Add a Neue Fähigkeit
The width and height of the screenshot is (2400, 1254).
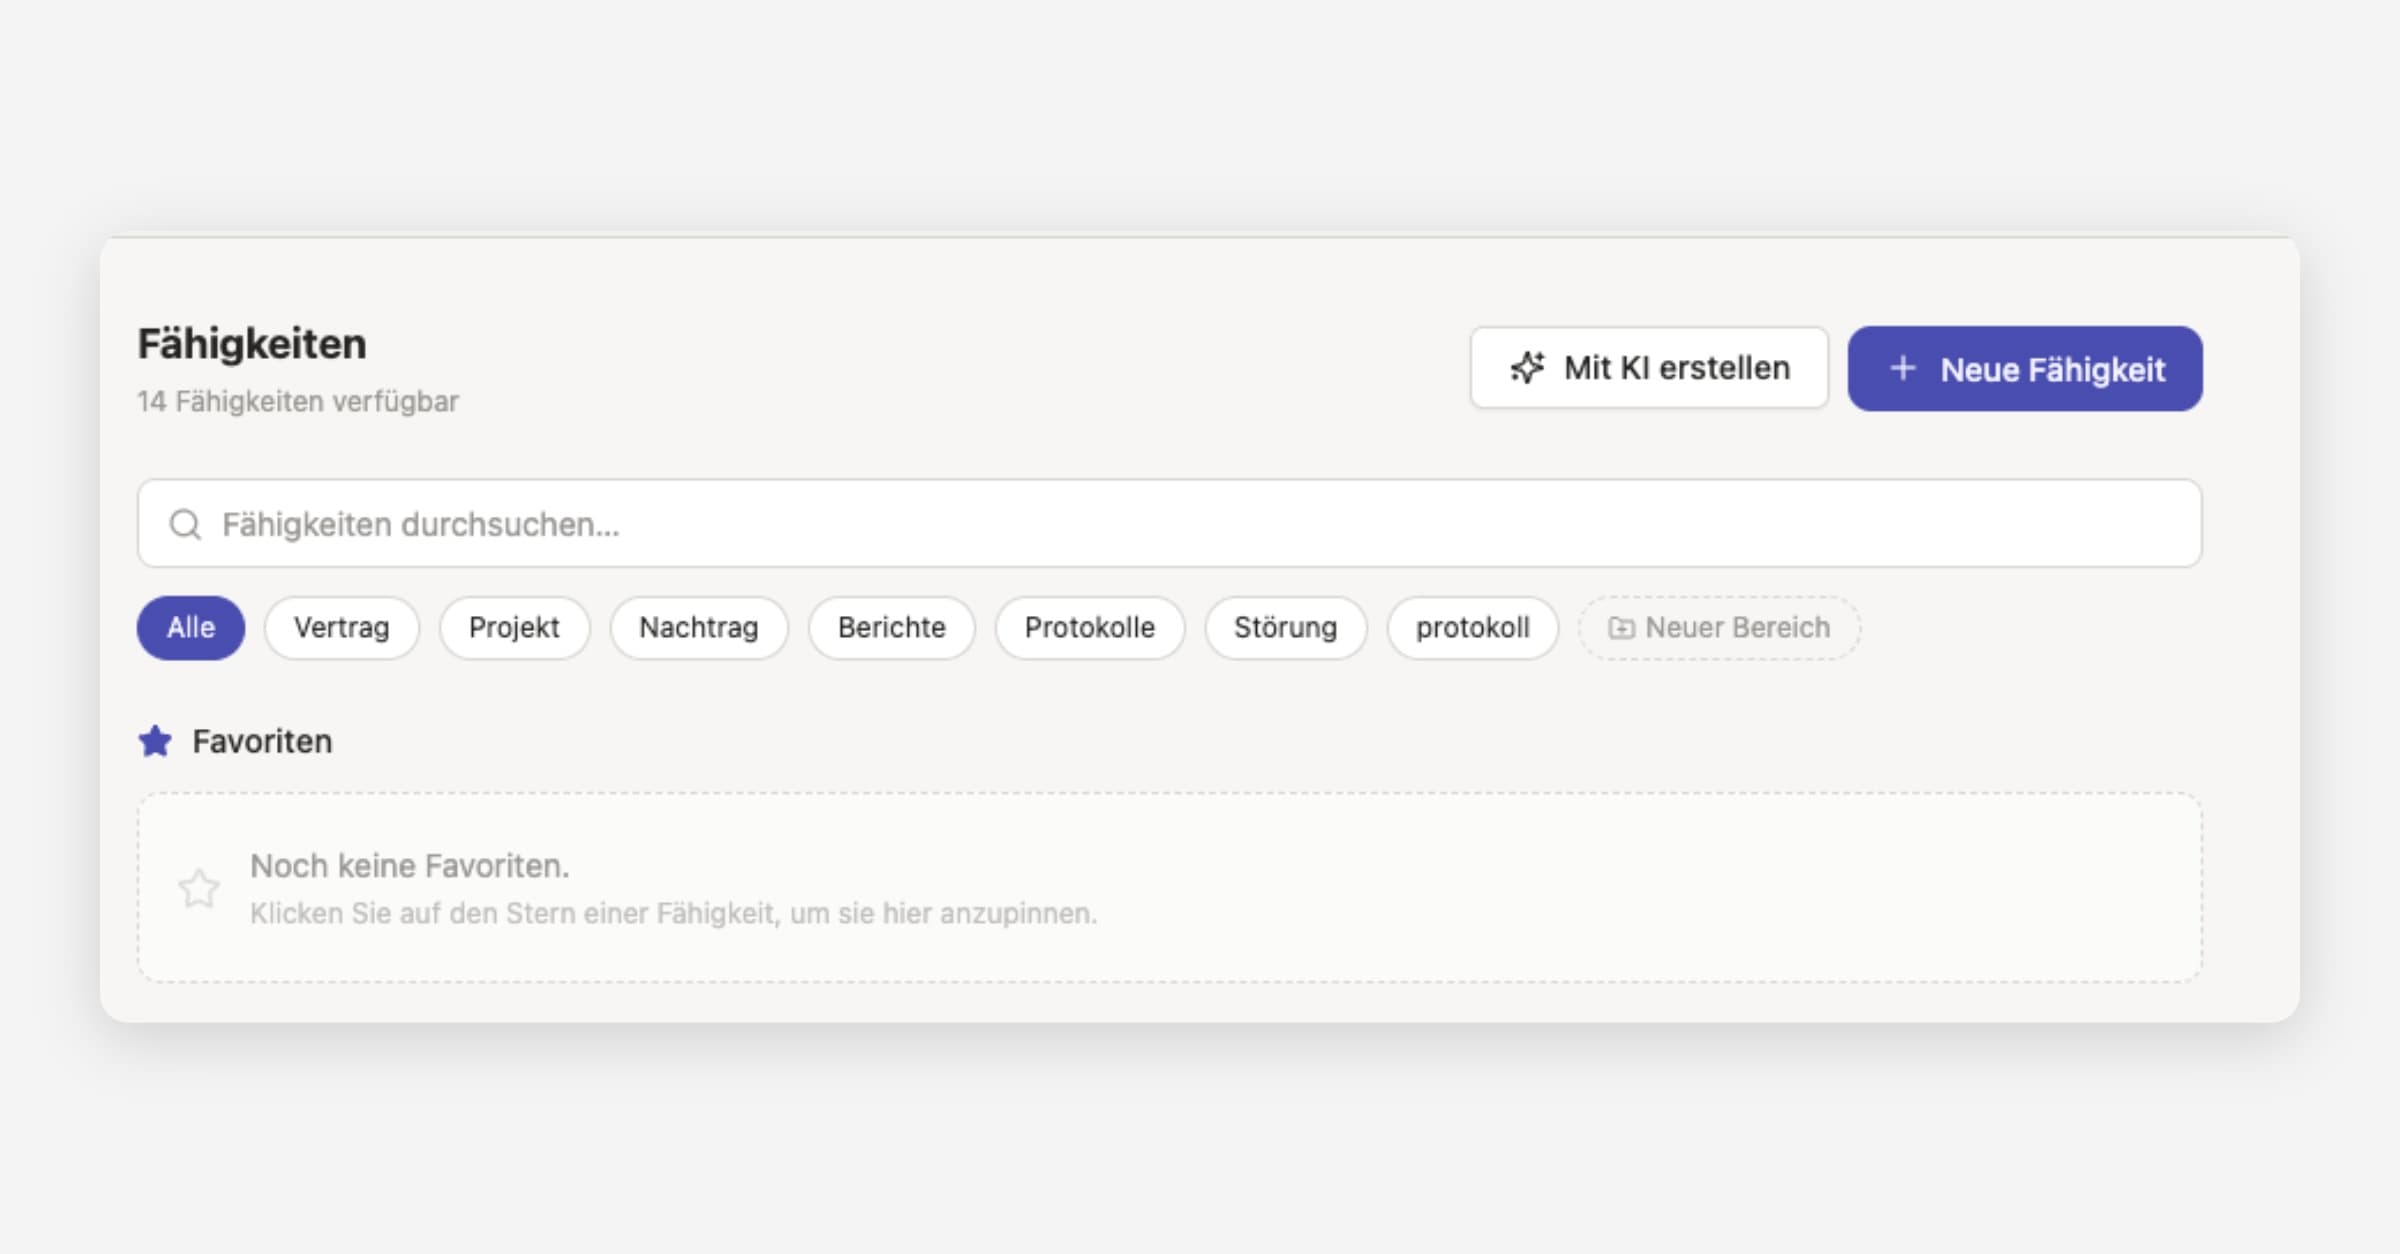pos(2025,368)
